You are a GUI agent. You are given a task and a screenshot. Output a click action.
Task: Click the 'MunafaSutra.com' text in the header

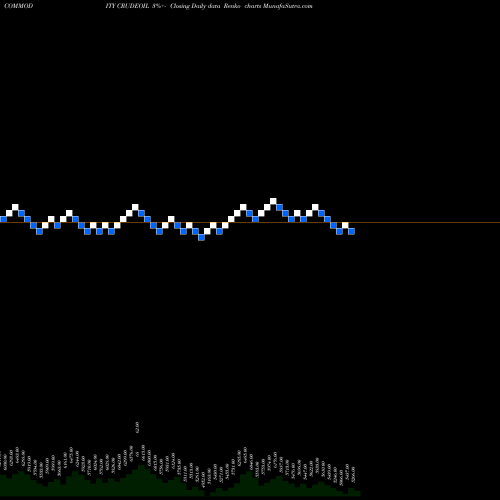click(288, 6)
